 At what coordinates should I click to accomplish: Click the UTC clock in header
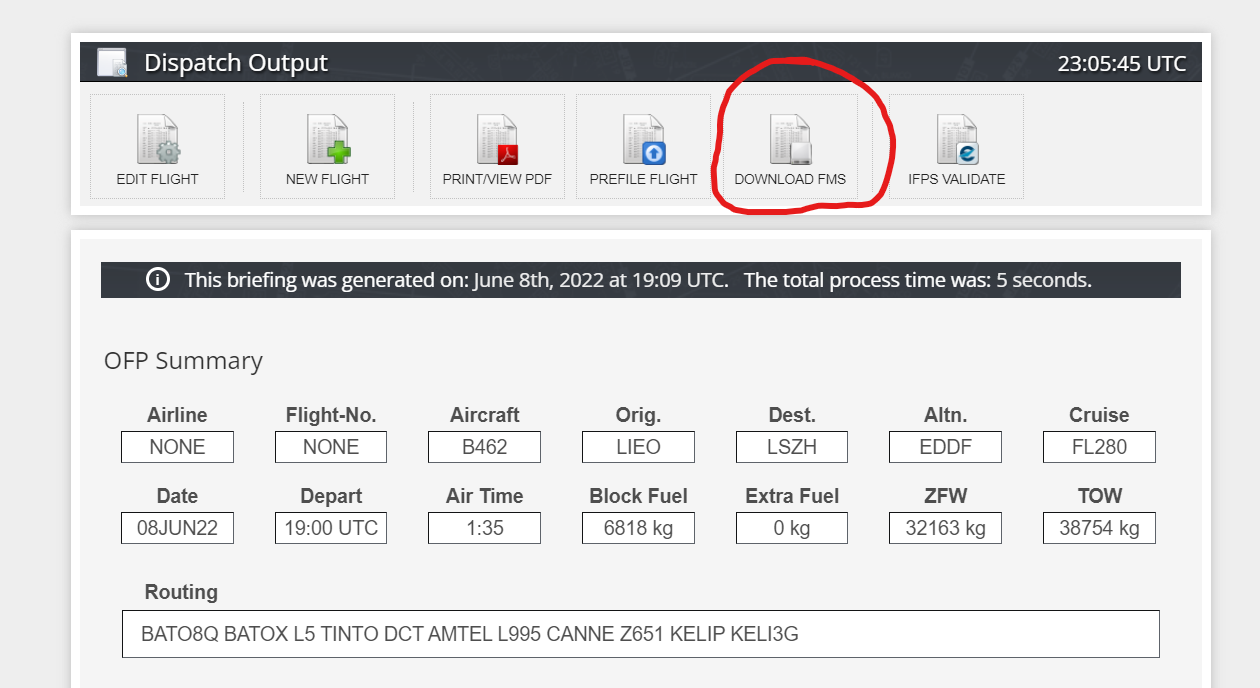pyautogui.click(x=1121, y=64)
